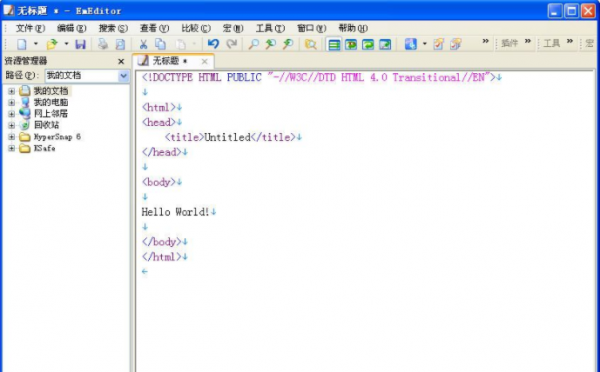Image resolution: width=600 pixels, height=372 pixels.
Task: Toggle Wrap by Characters icon
Action: click(351, 45)
